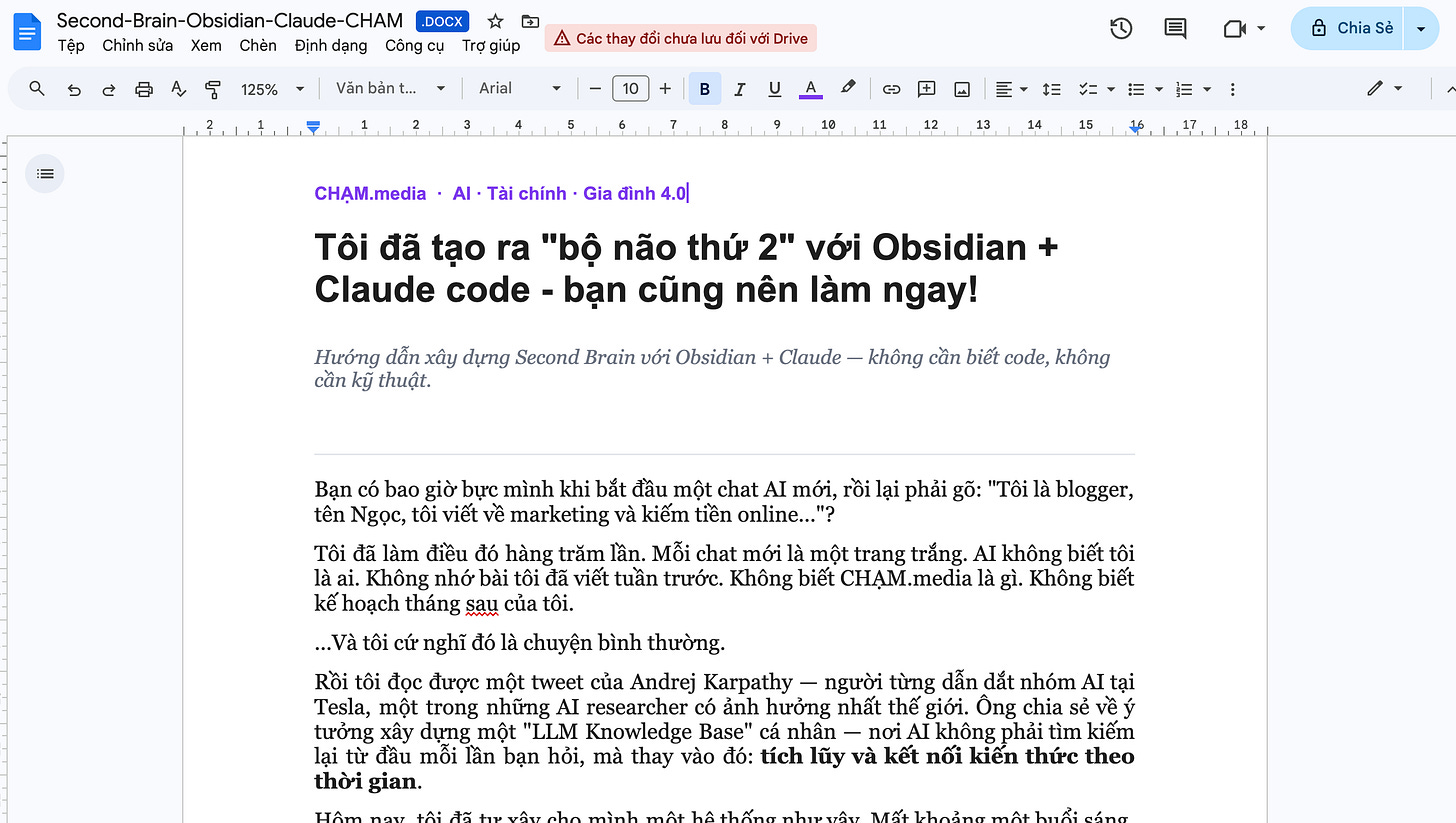
Task: Open text color picker
Action: [811, 89]
